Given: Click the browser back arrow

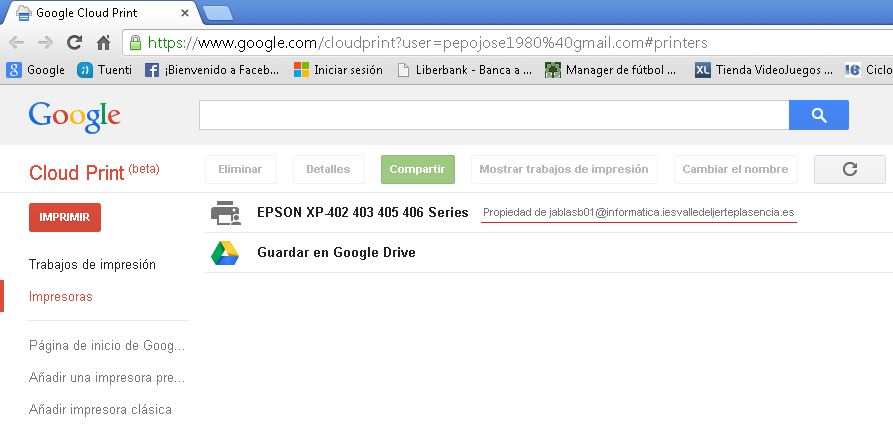Looking at the screenshot, I should (x=16, y=43).
